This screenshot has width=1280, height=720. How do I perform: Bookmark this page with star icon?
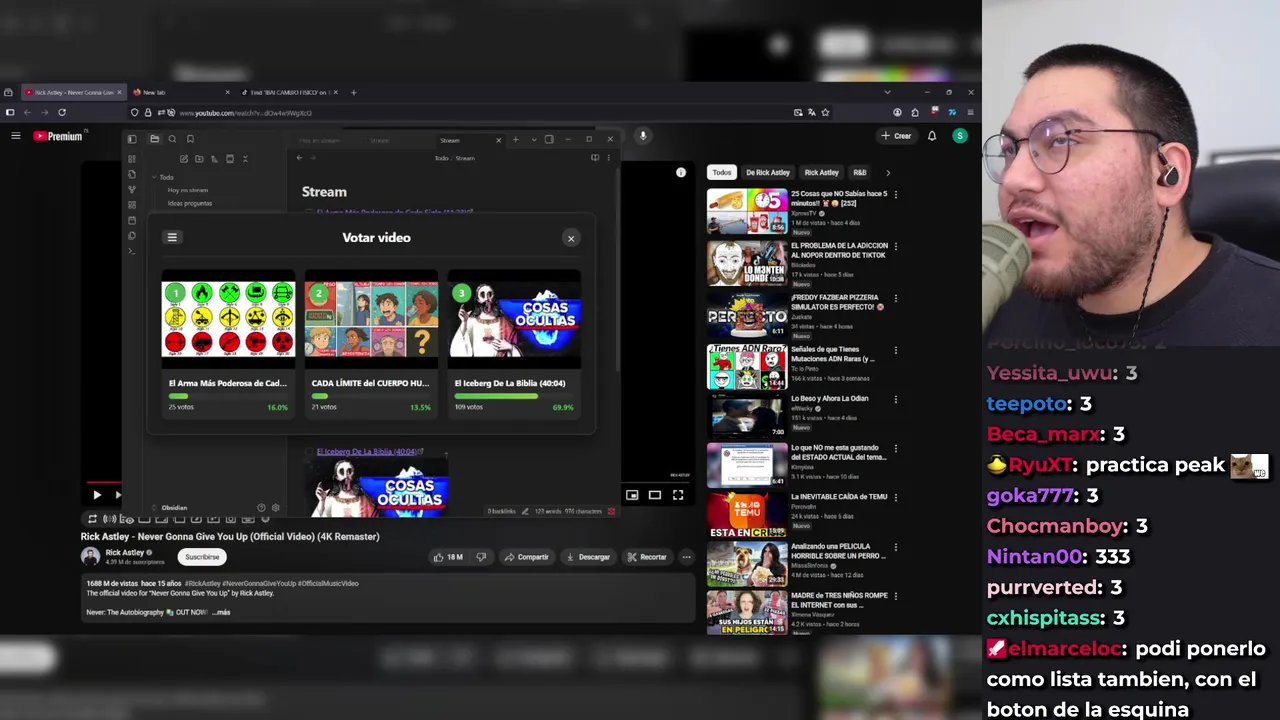(x=825, y=113)
